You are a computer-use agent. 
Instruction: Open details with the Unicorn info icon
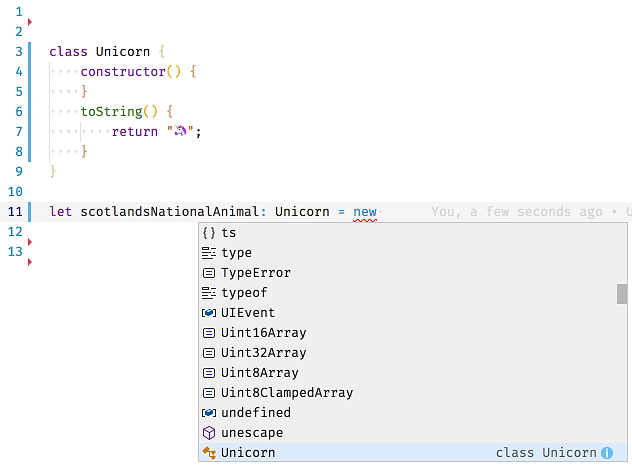(607, 453)
